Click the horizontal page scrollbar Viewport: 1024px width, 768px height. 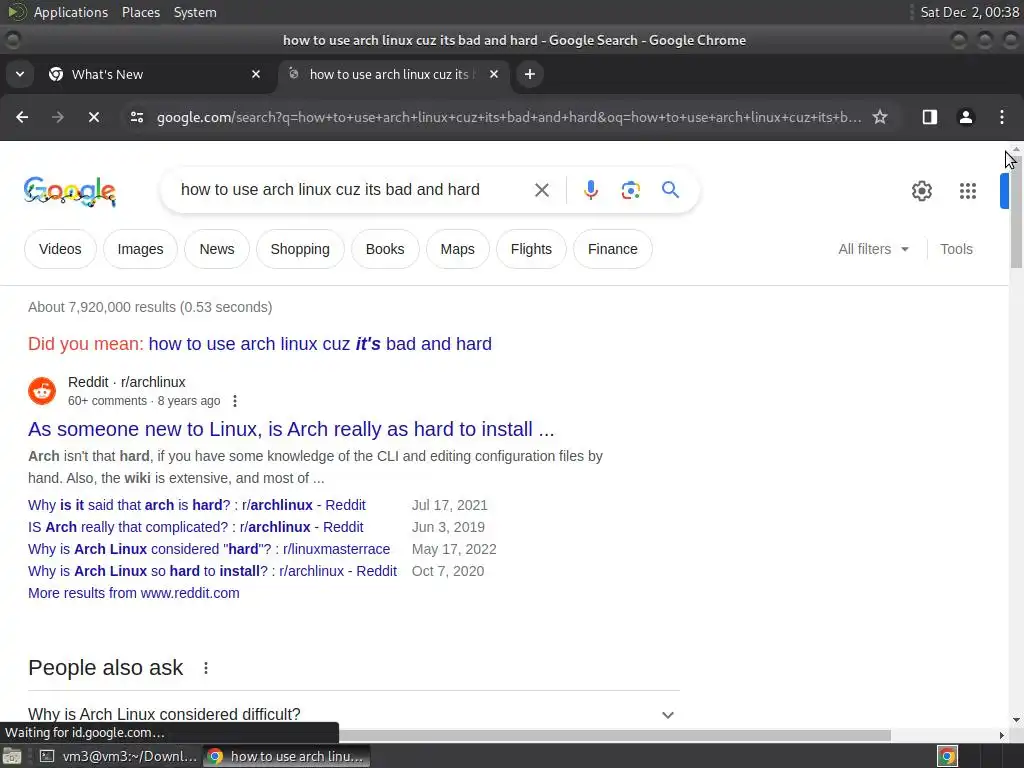(615, 735)
